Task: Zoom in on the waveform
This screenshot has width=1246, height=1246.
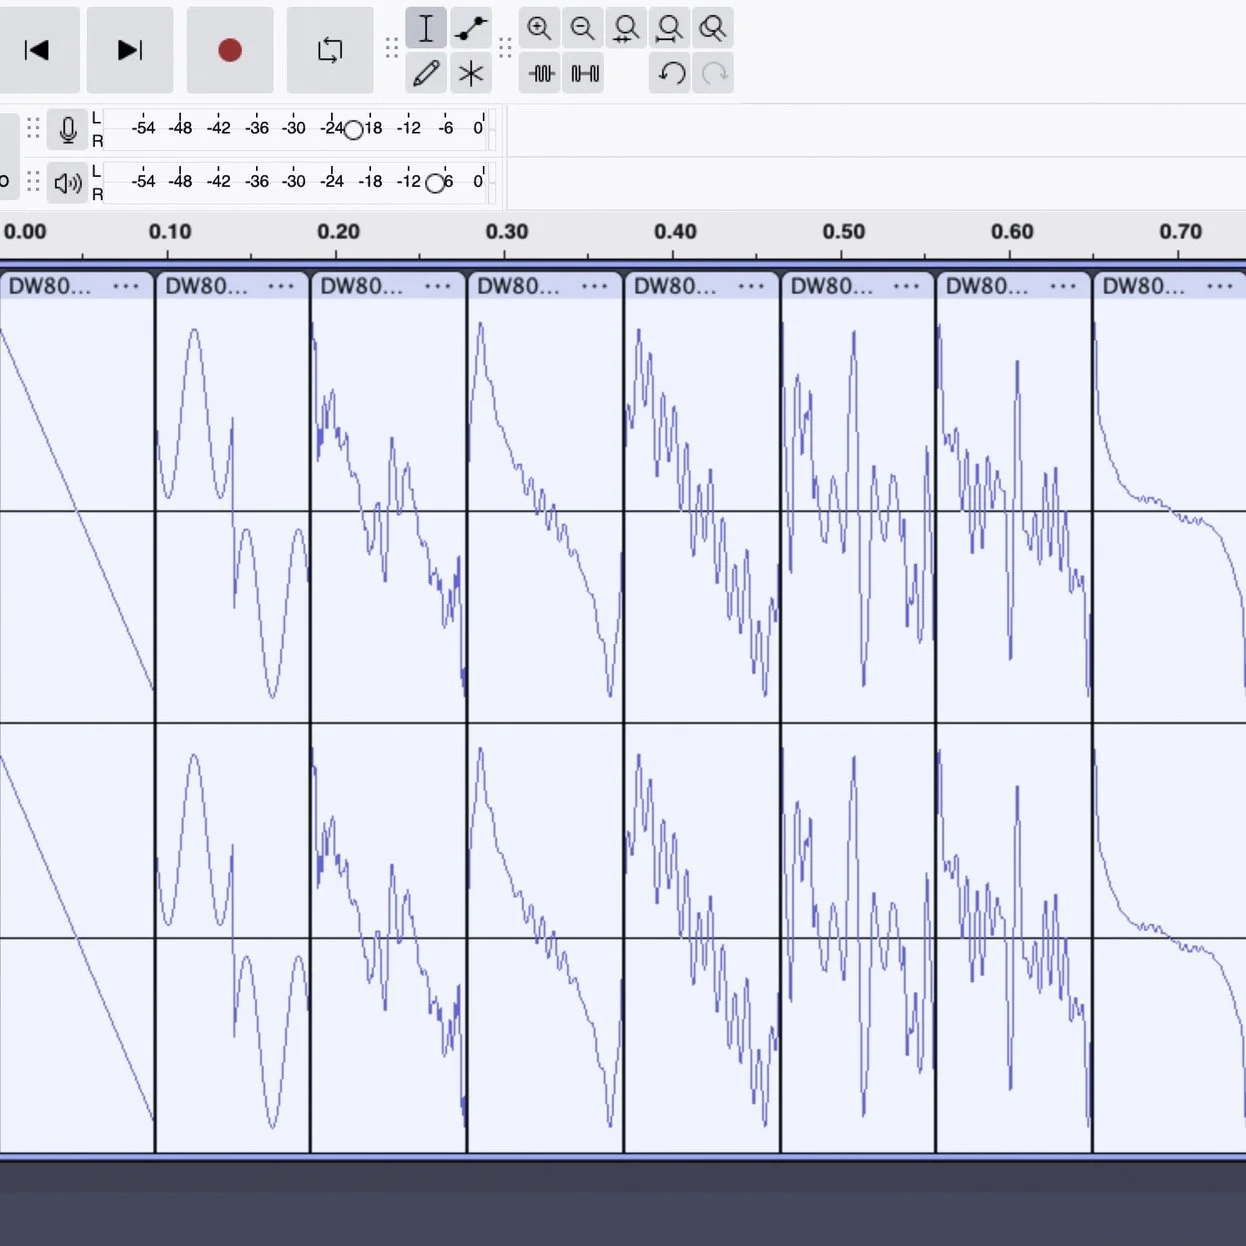Action: click(539, 28)
